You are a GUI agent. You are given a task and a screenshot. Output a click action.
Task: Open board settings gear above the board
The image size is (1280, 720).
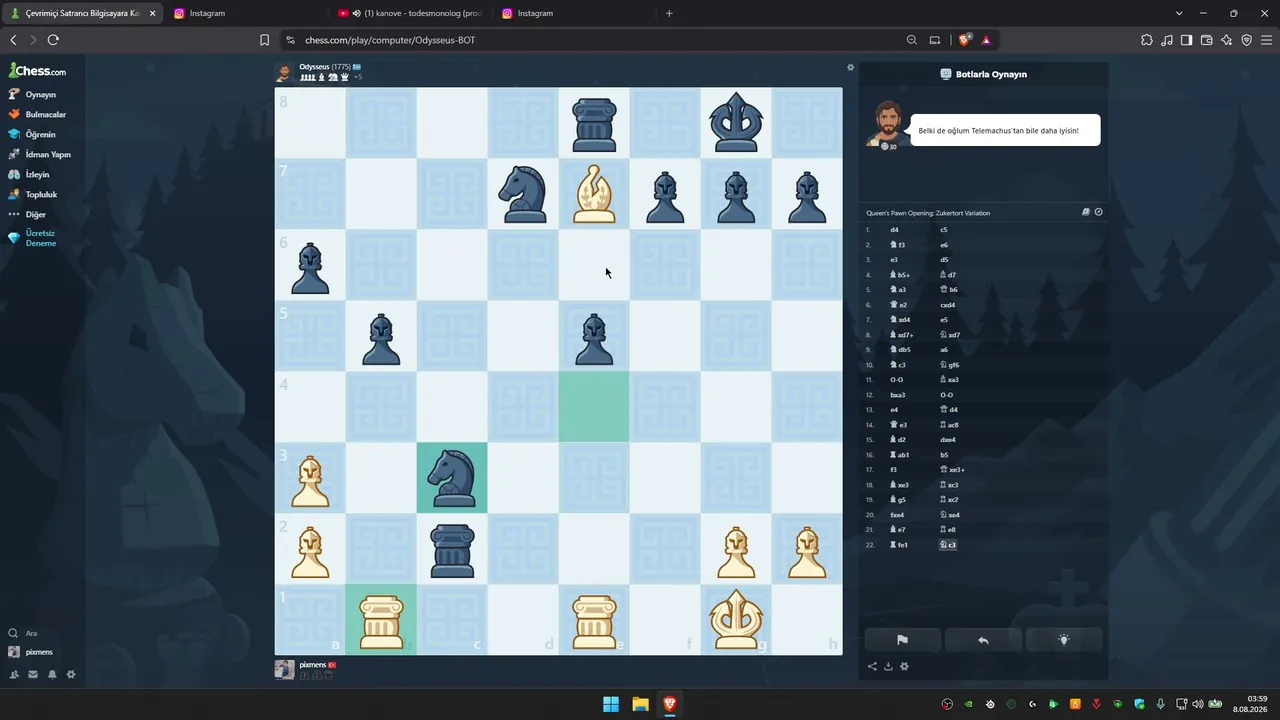pos(851,68)
